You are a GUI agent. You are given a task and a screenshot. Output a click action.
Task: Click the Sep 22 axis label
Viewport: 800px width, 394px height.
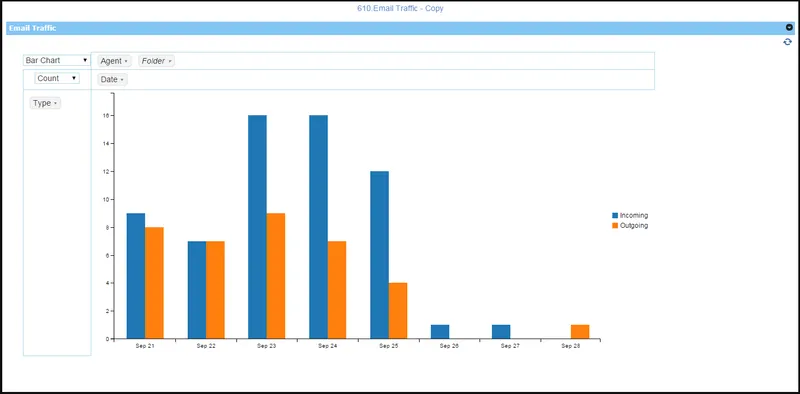(x=206, y=346)
